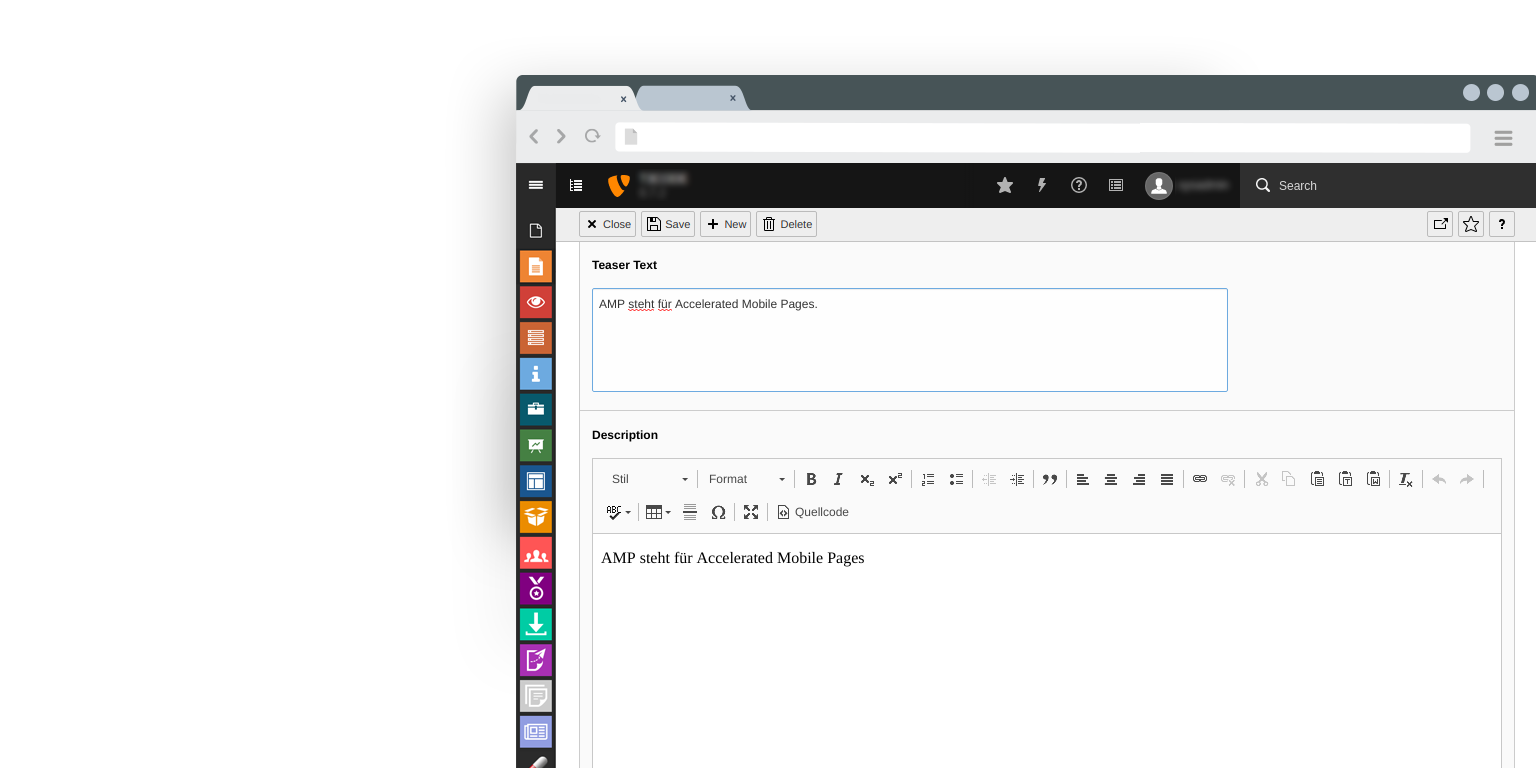This screenshot has width=1536, height=768.
Task: Click the TYPO3 logo
Action: 619,185
